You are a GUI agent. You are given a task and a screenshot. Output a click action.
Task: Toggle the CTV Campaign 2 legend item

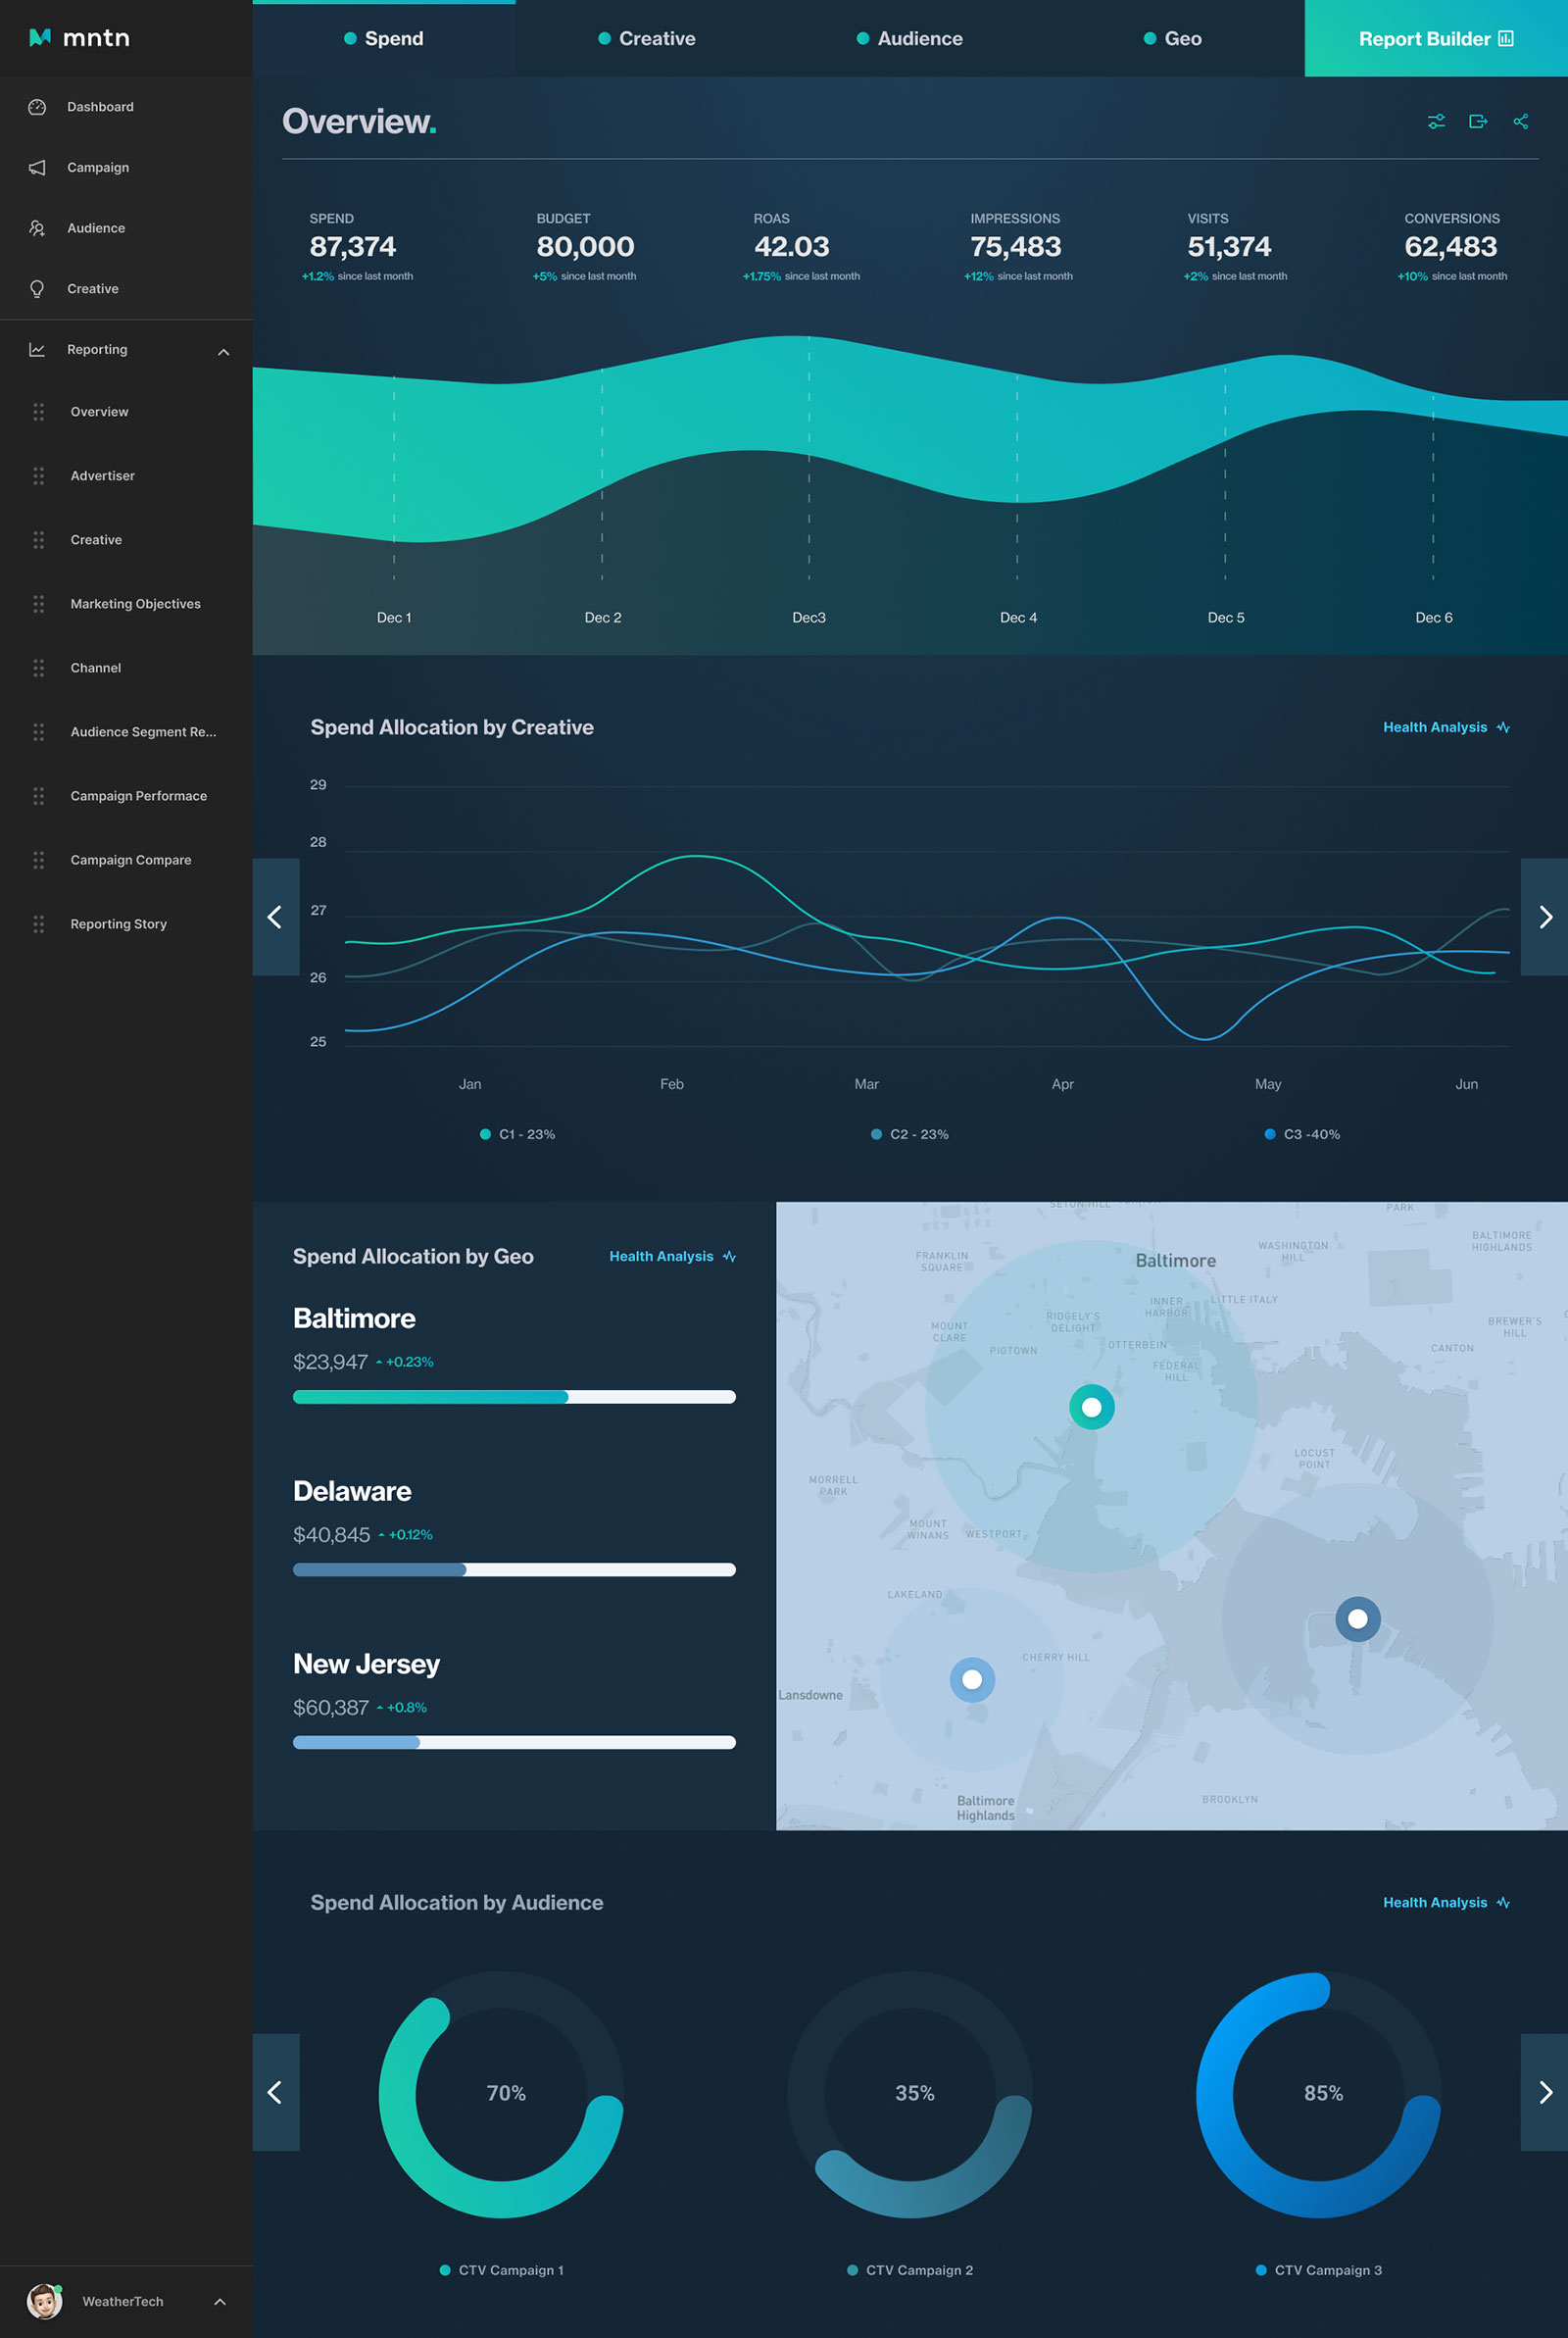tap(909, 2270)
